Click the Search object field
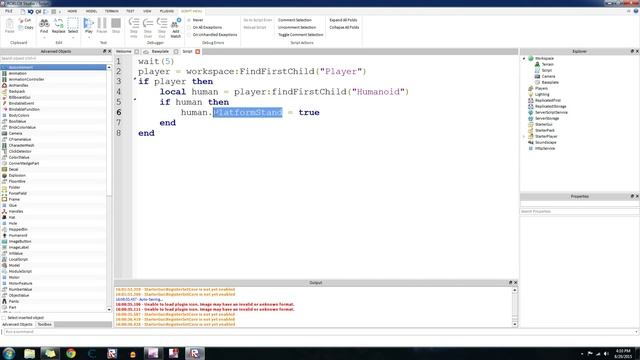 (x=56, y=59)
